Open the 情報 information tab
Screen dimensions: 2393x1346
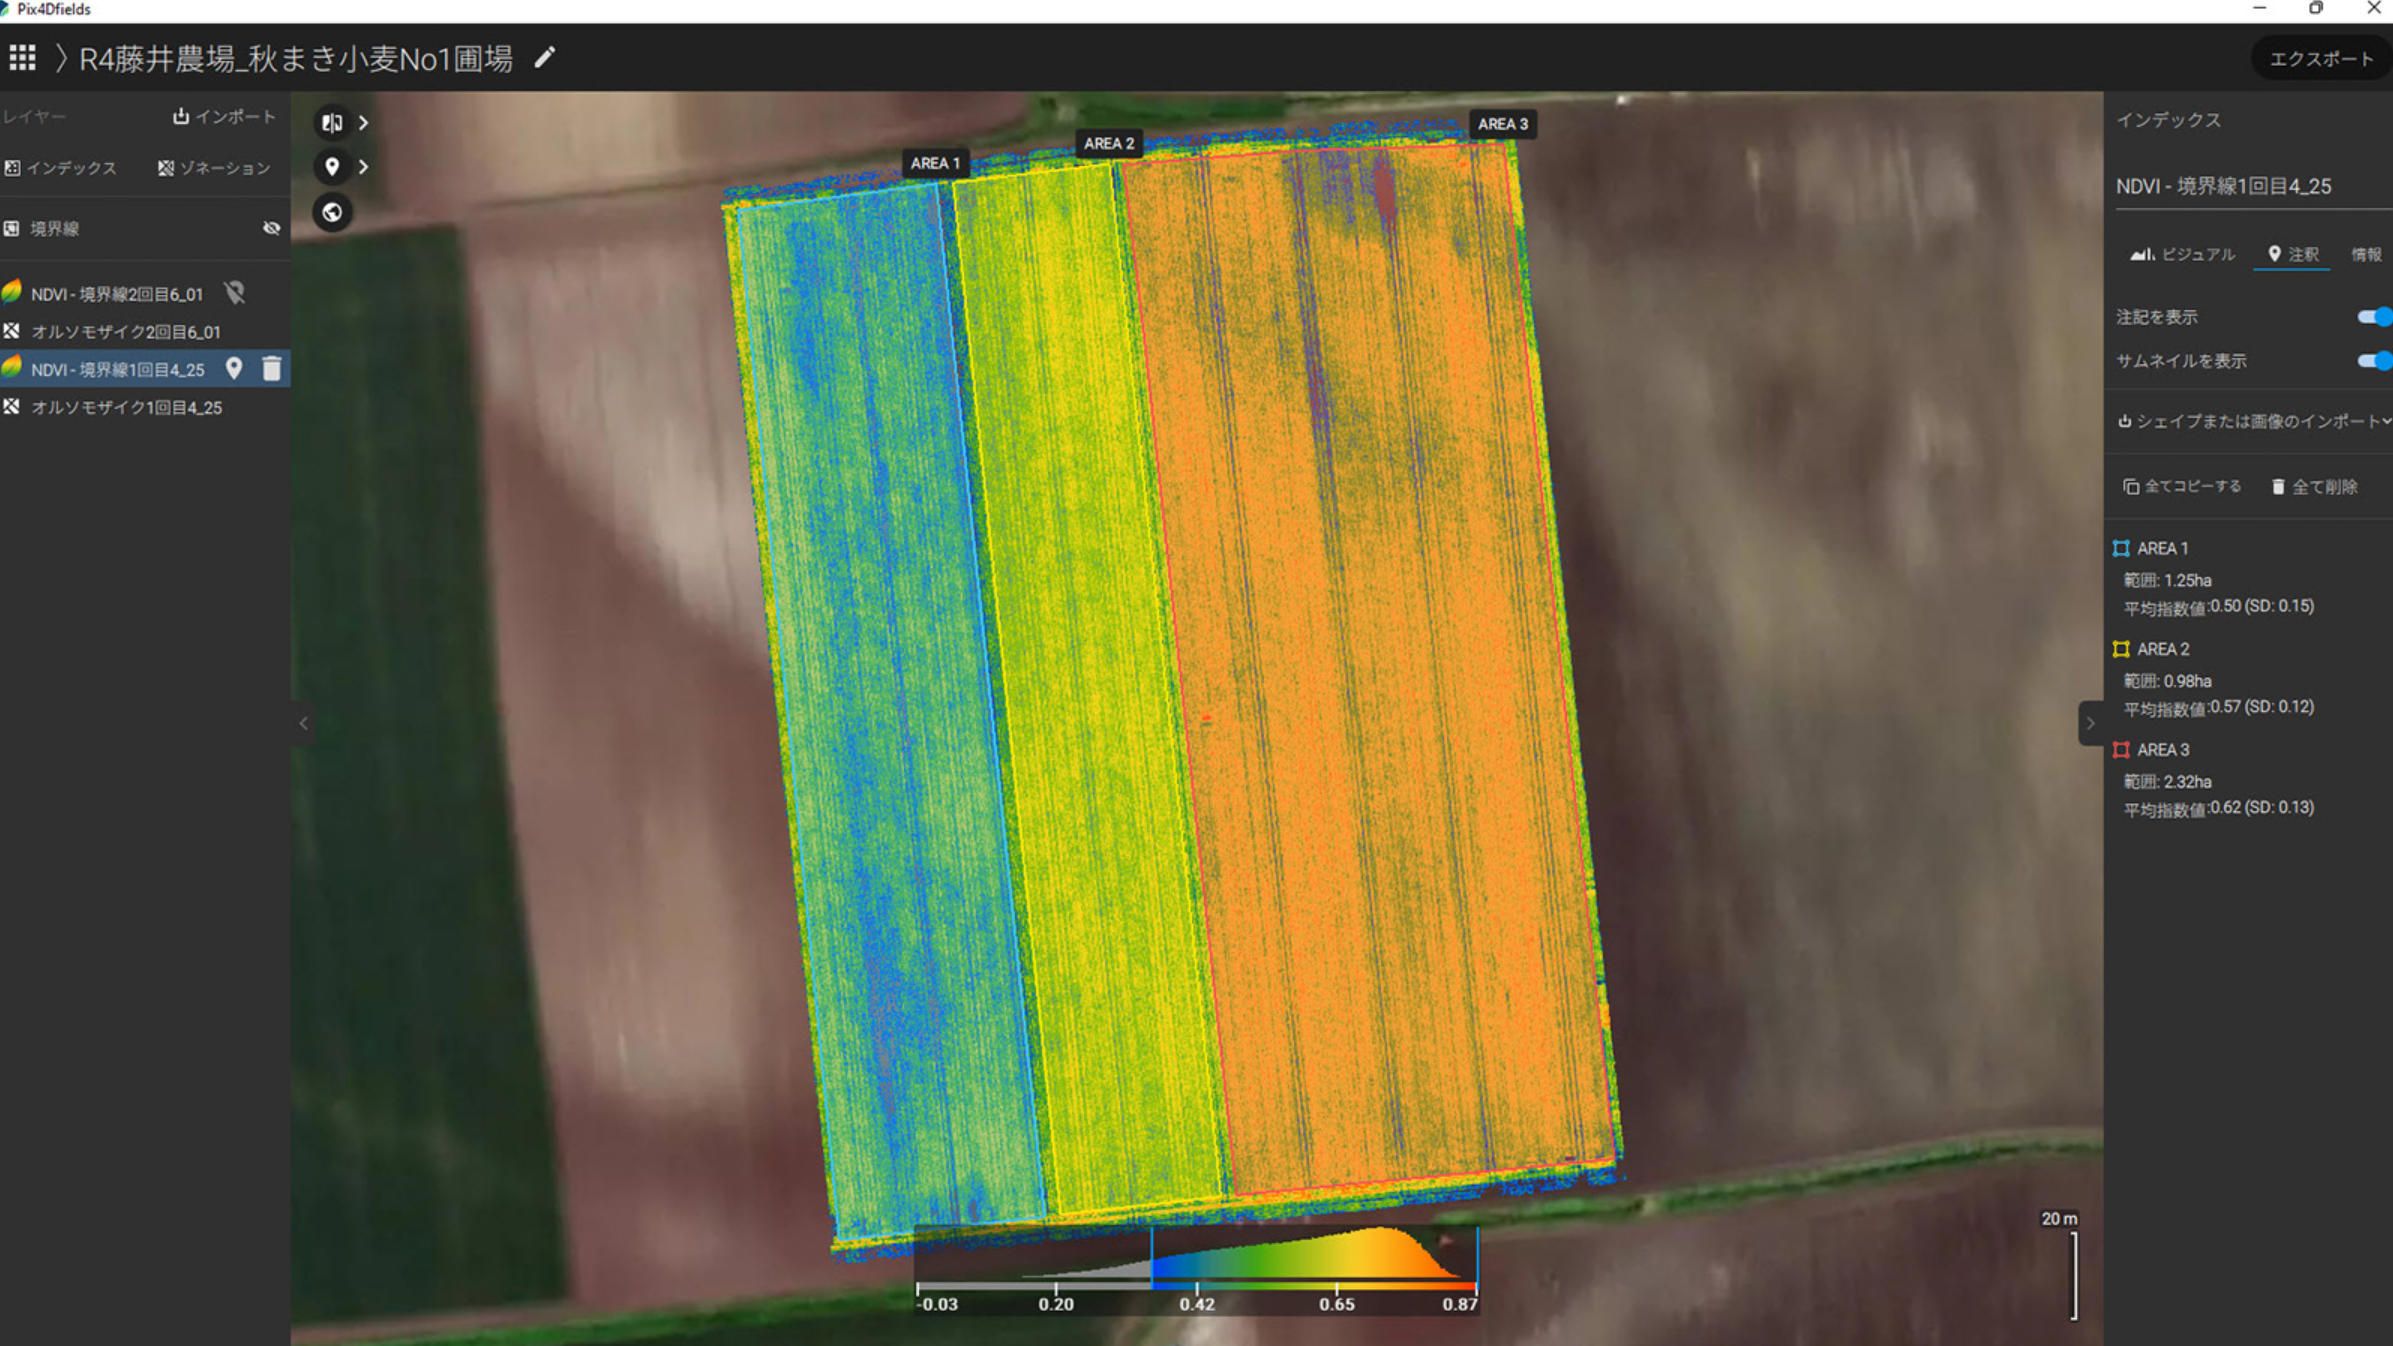(2366, 254)
